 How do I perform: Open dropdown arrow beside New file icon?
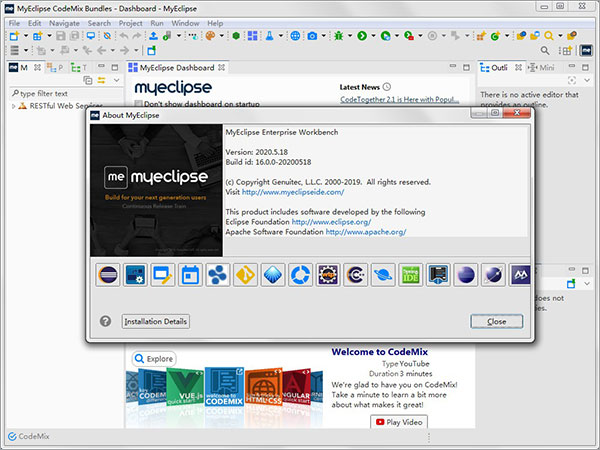click(26, 36)
